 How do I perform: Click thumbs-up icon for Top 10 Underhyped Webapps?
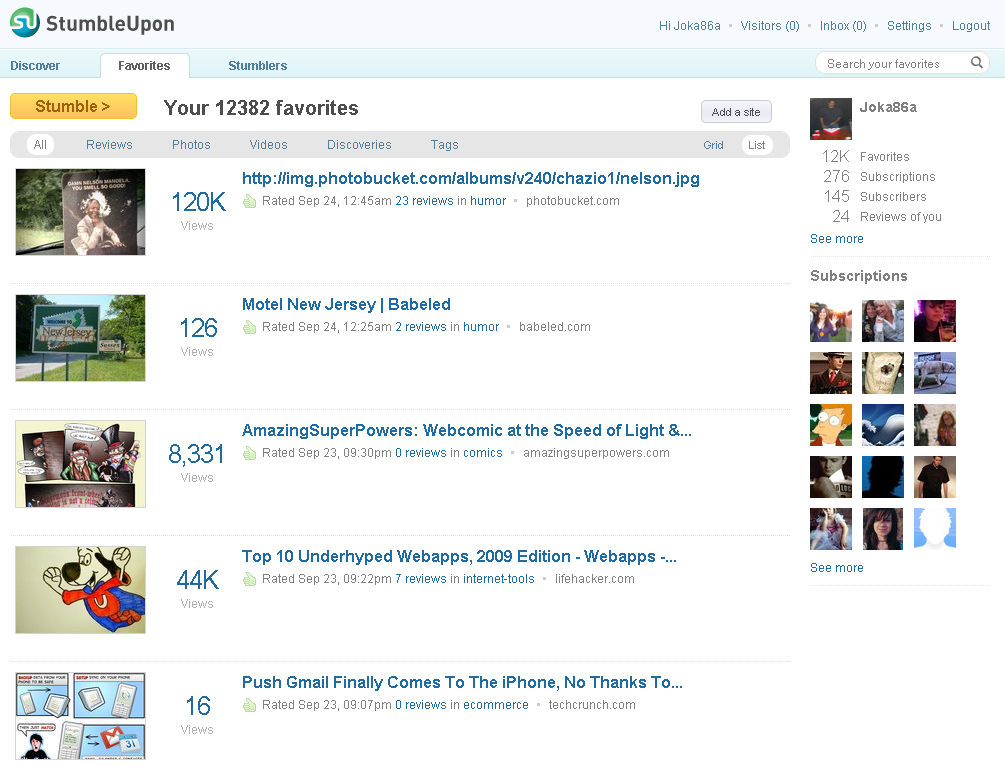click(249, 579)
